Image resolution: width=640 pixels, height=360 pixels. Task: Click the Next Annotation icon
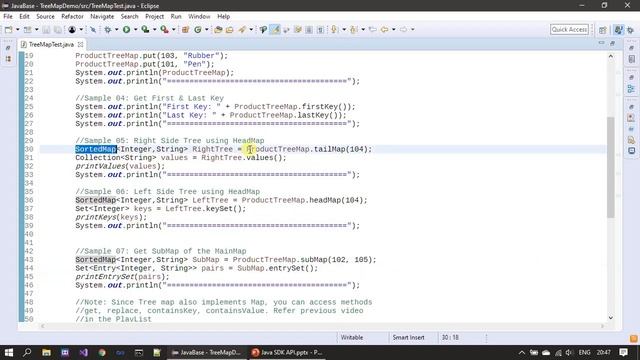click(x=335, y=30)
